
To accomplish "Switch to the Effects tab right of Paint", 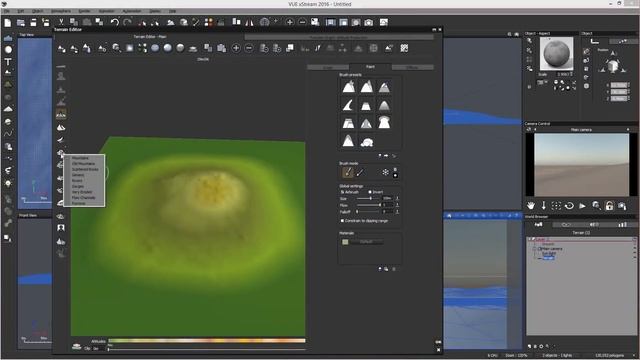I will click(x=412, y=67).
